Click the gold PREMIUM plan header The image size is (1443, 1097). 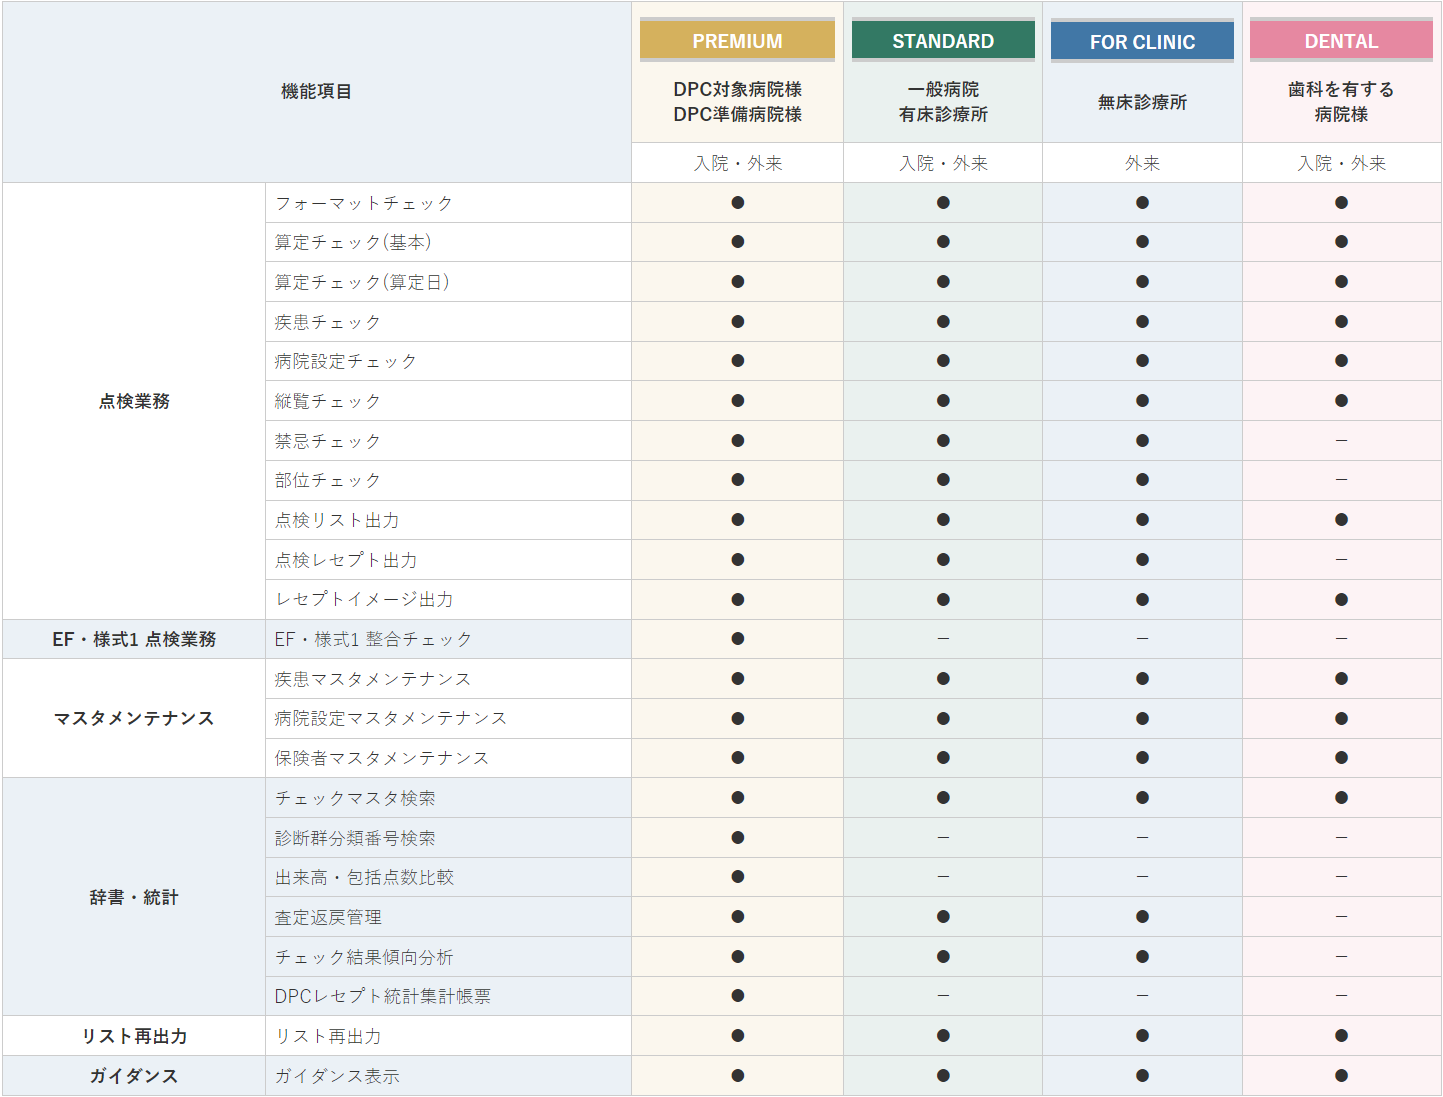point(737,41)
